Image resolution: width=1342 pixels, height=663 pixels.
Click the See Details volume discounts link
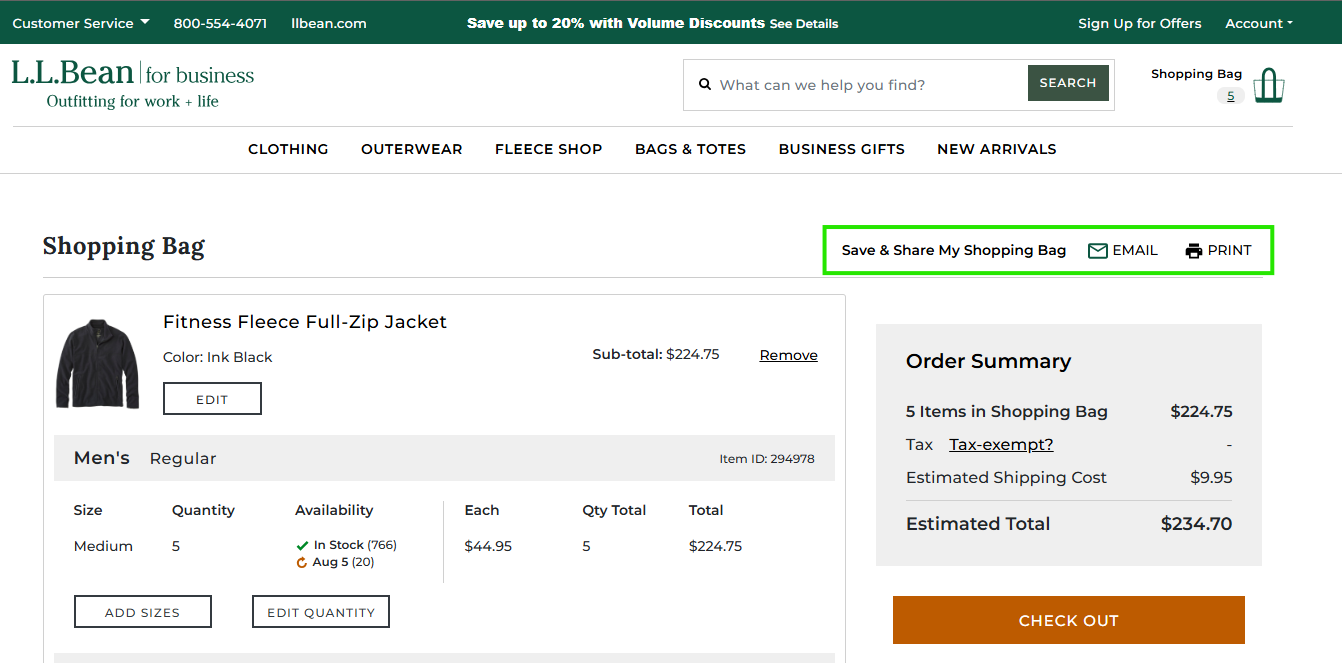(804, 23)
